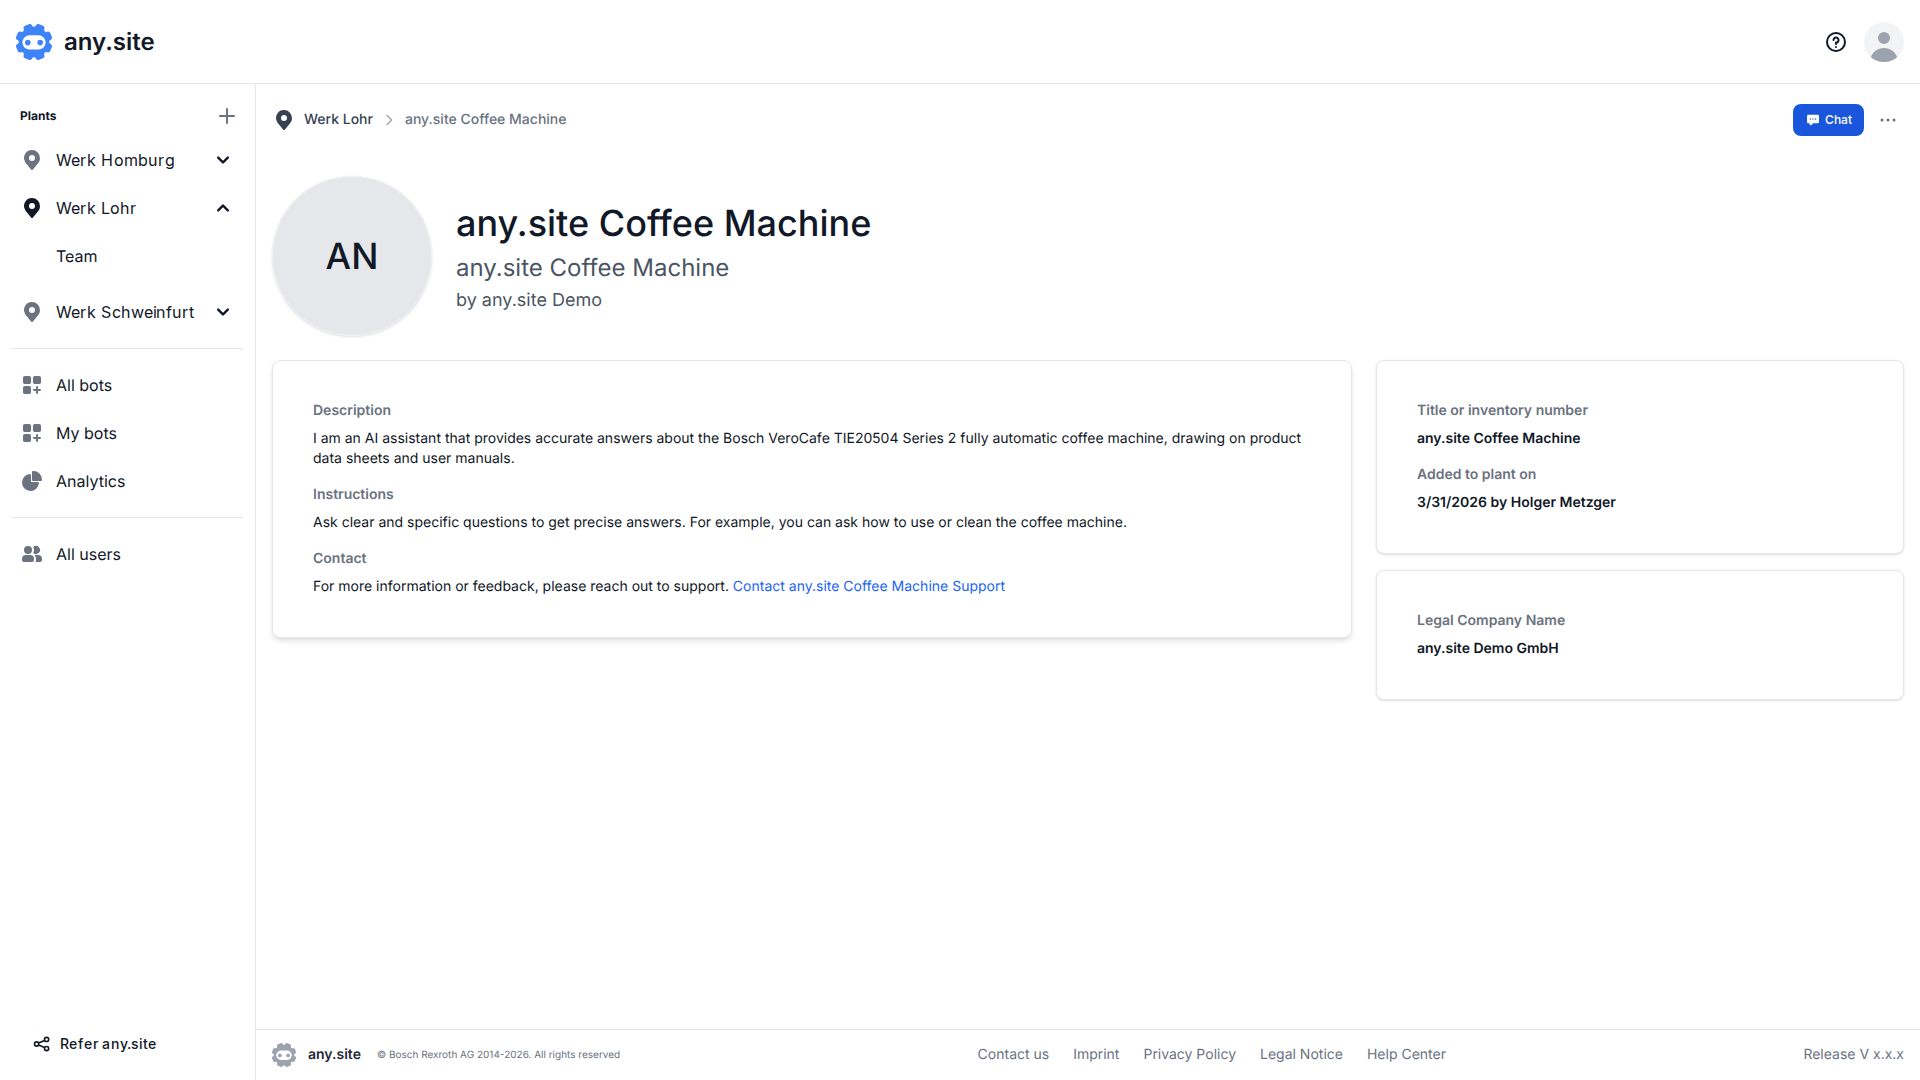Go to My bots page
Viewport: 1920px width, 1080px height.
click(x=86, y=433)
